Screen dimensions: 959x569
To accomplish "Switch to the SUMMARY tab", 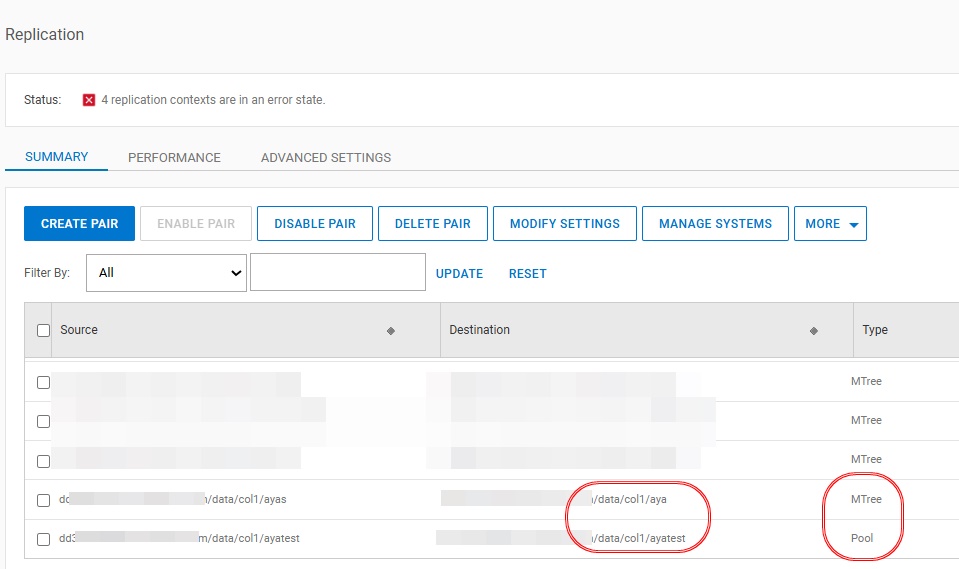I will (56, 157).
